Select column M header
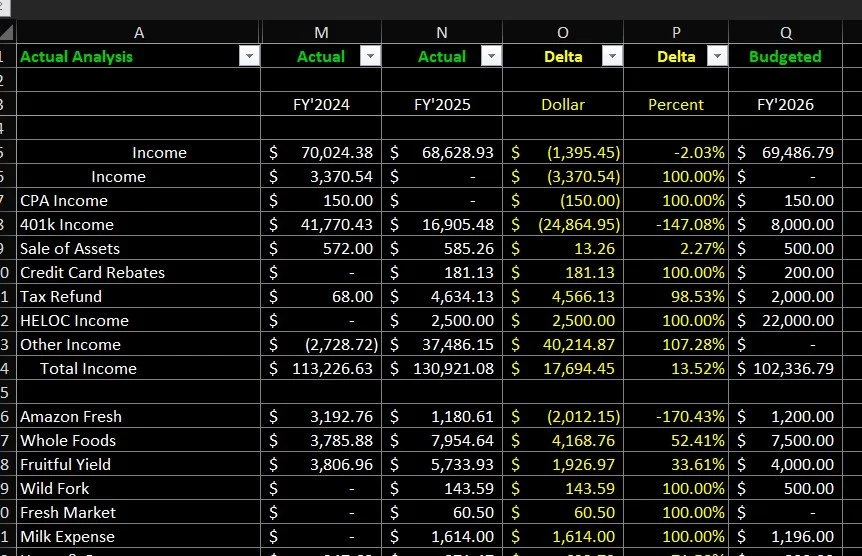Screen dimensions: 862x556 [321, 32]
